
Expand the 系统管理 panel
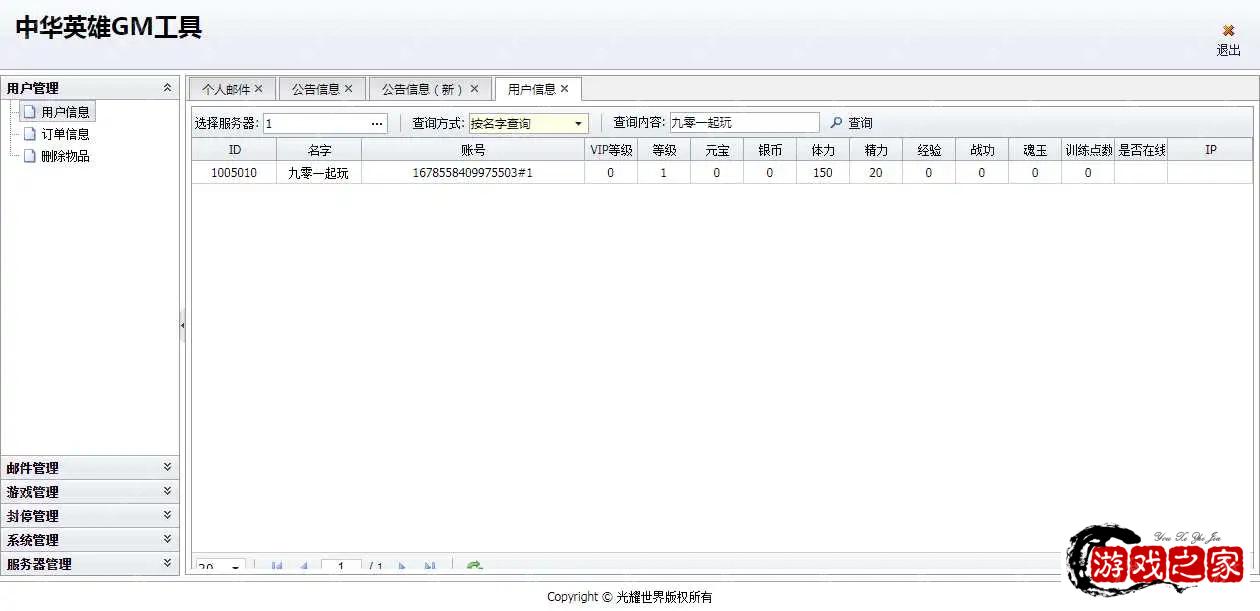coord(167,539)
